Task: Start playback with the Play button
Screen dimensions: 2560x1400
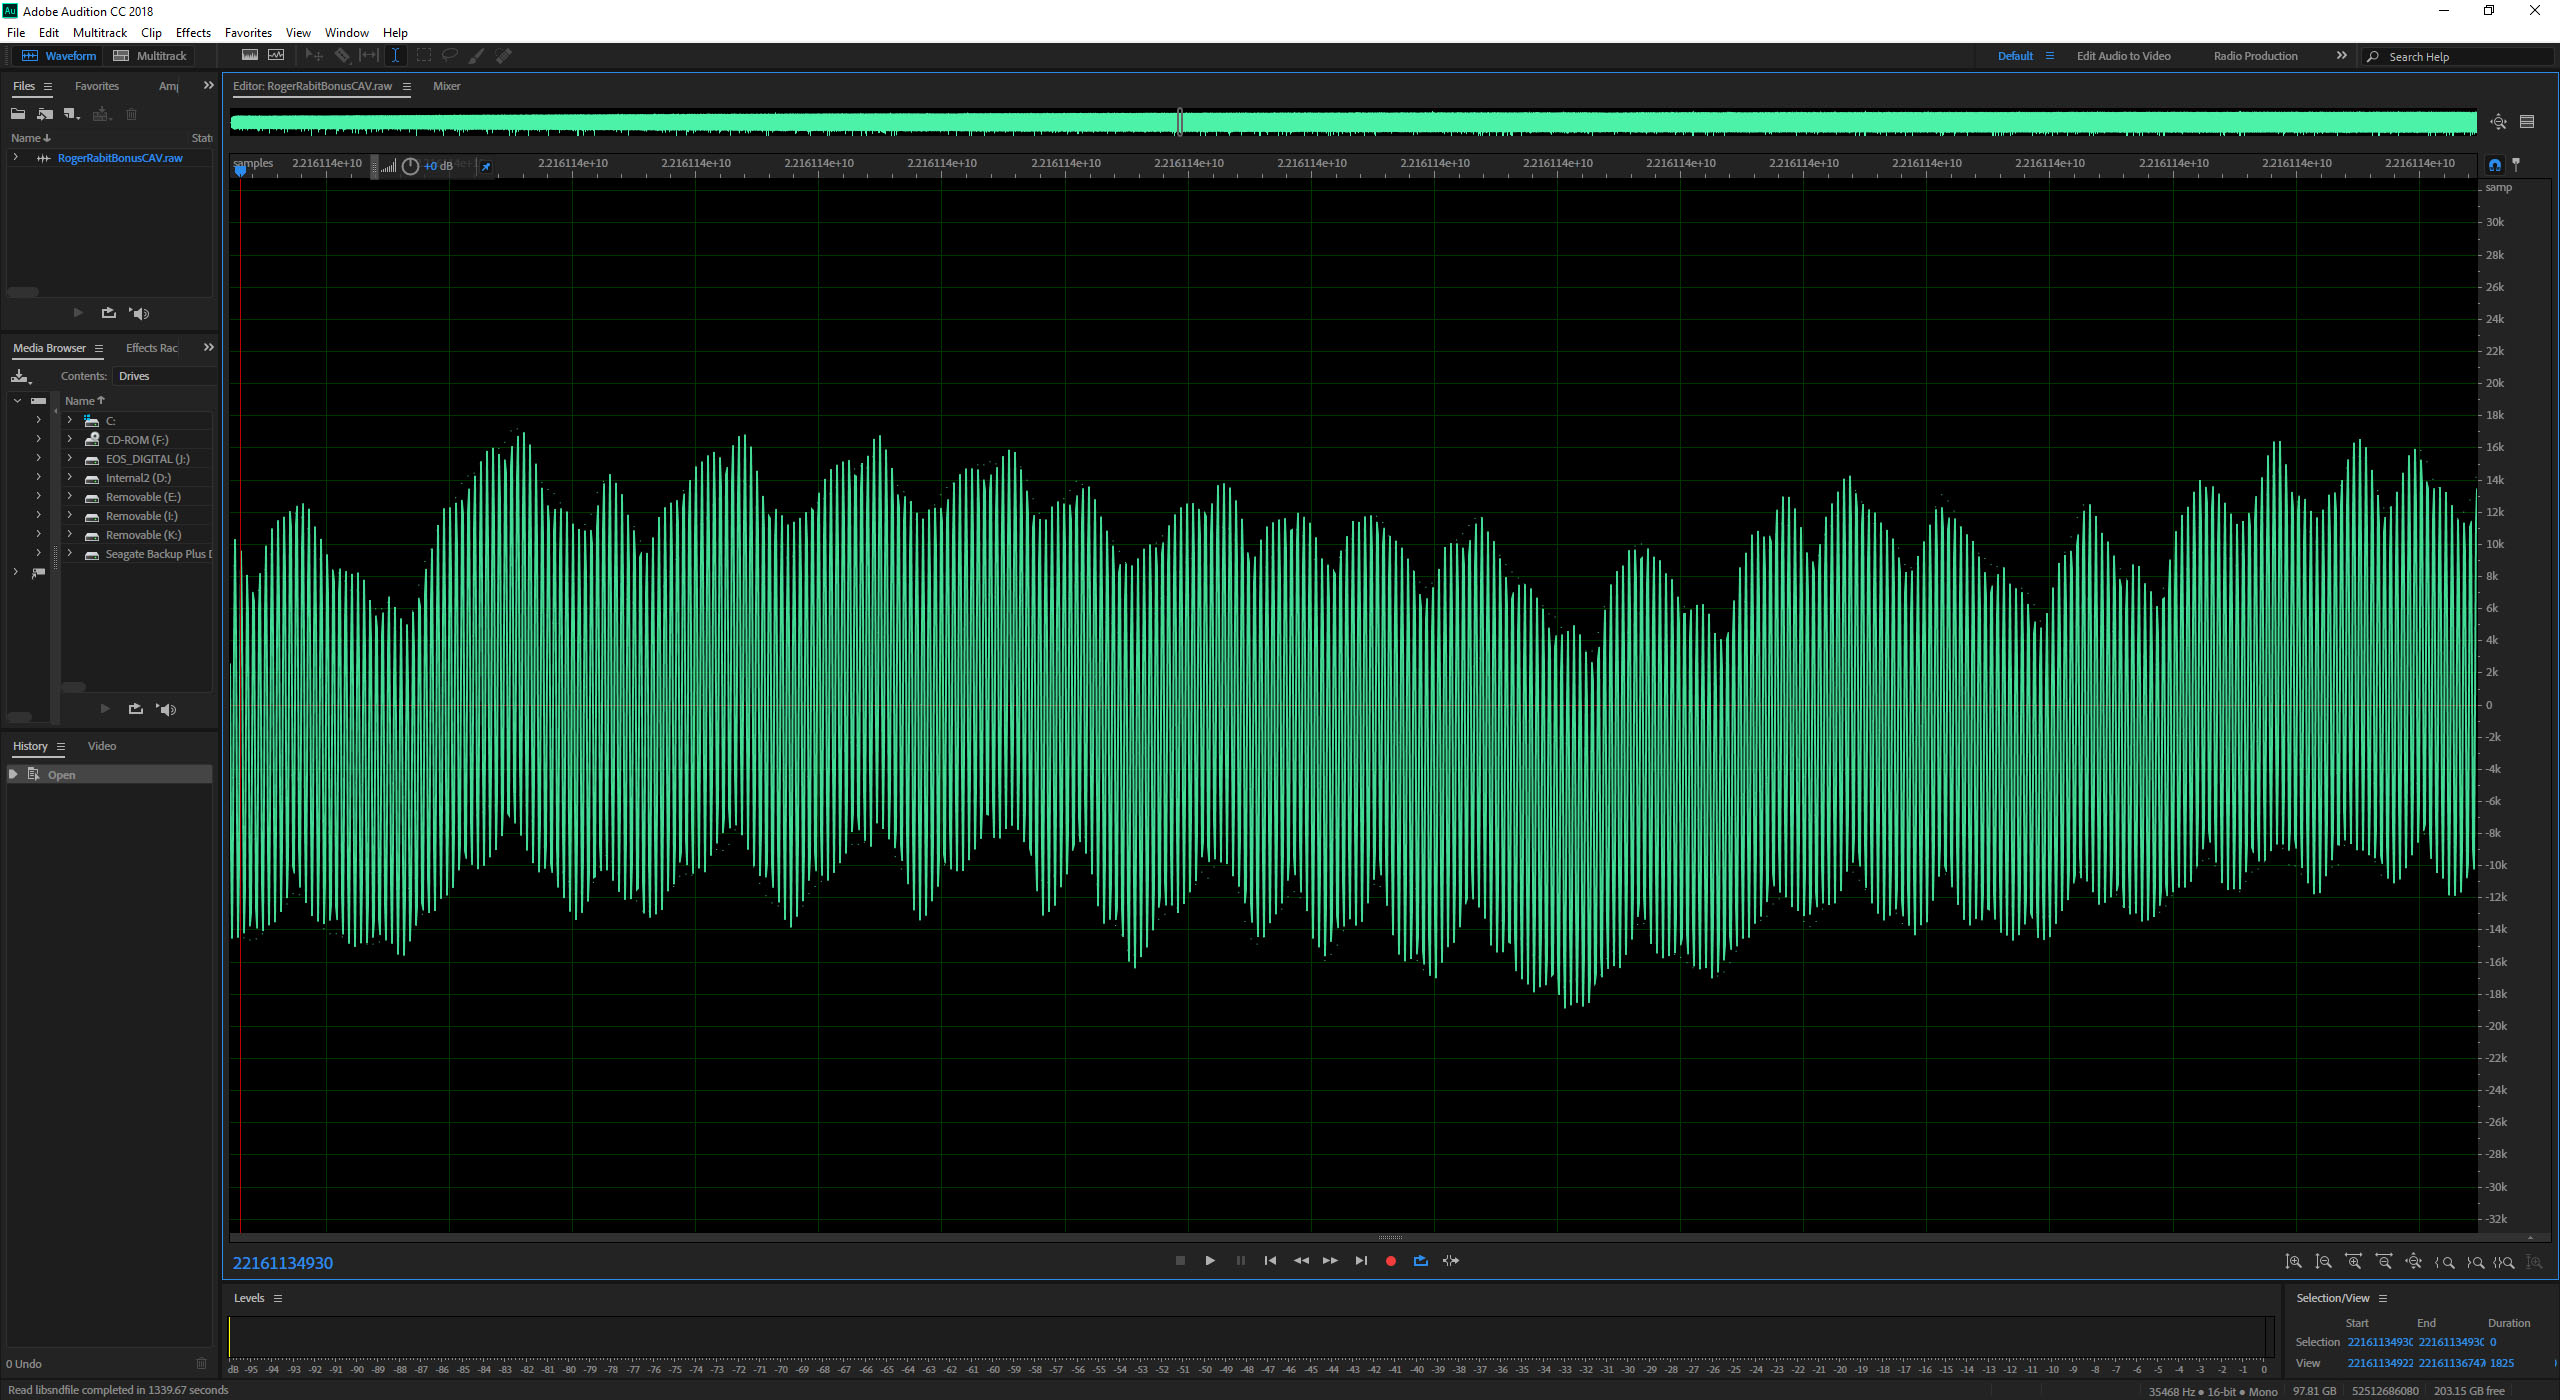Action: pos(1210,1261)
